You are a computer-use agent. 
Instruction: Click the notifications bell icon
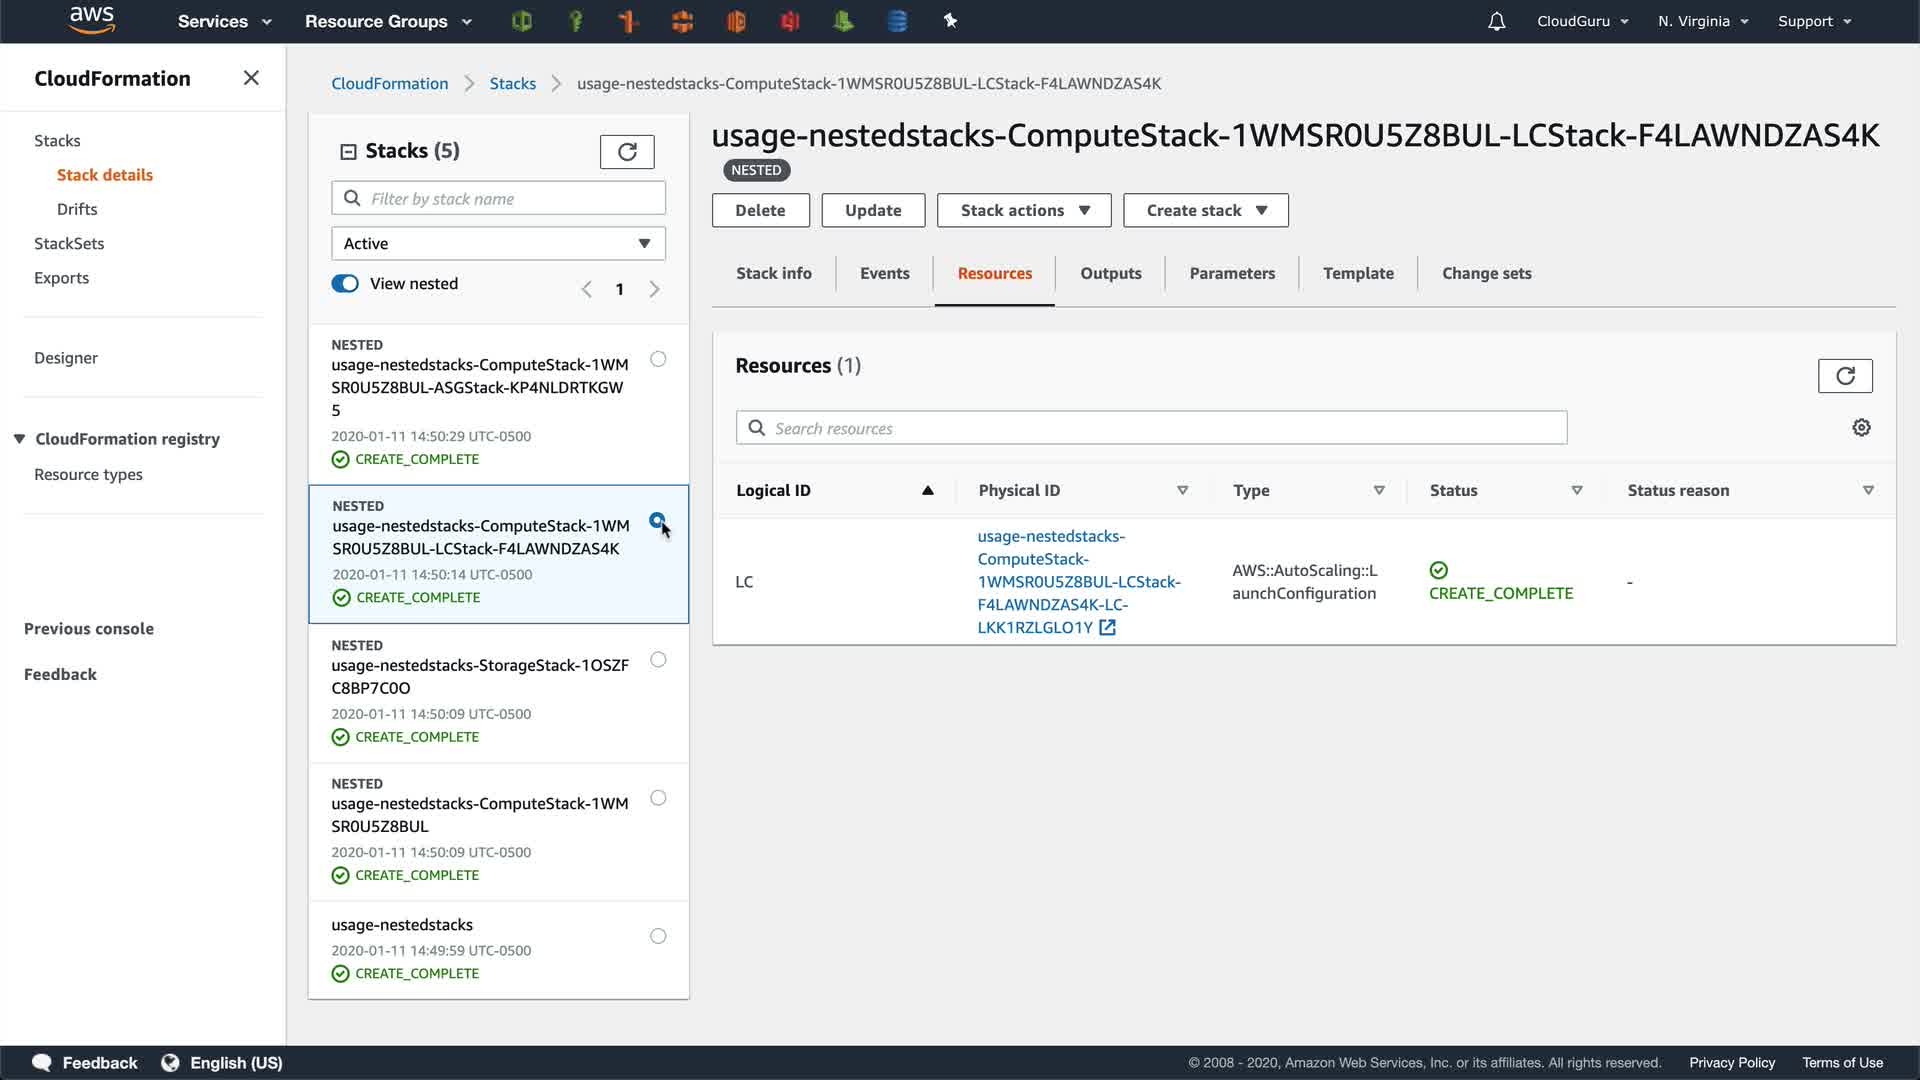pyautogui.click(x=1496, y=21)
